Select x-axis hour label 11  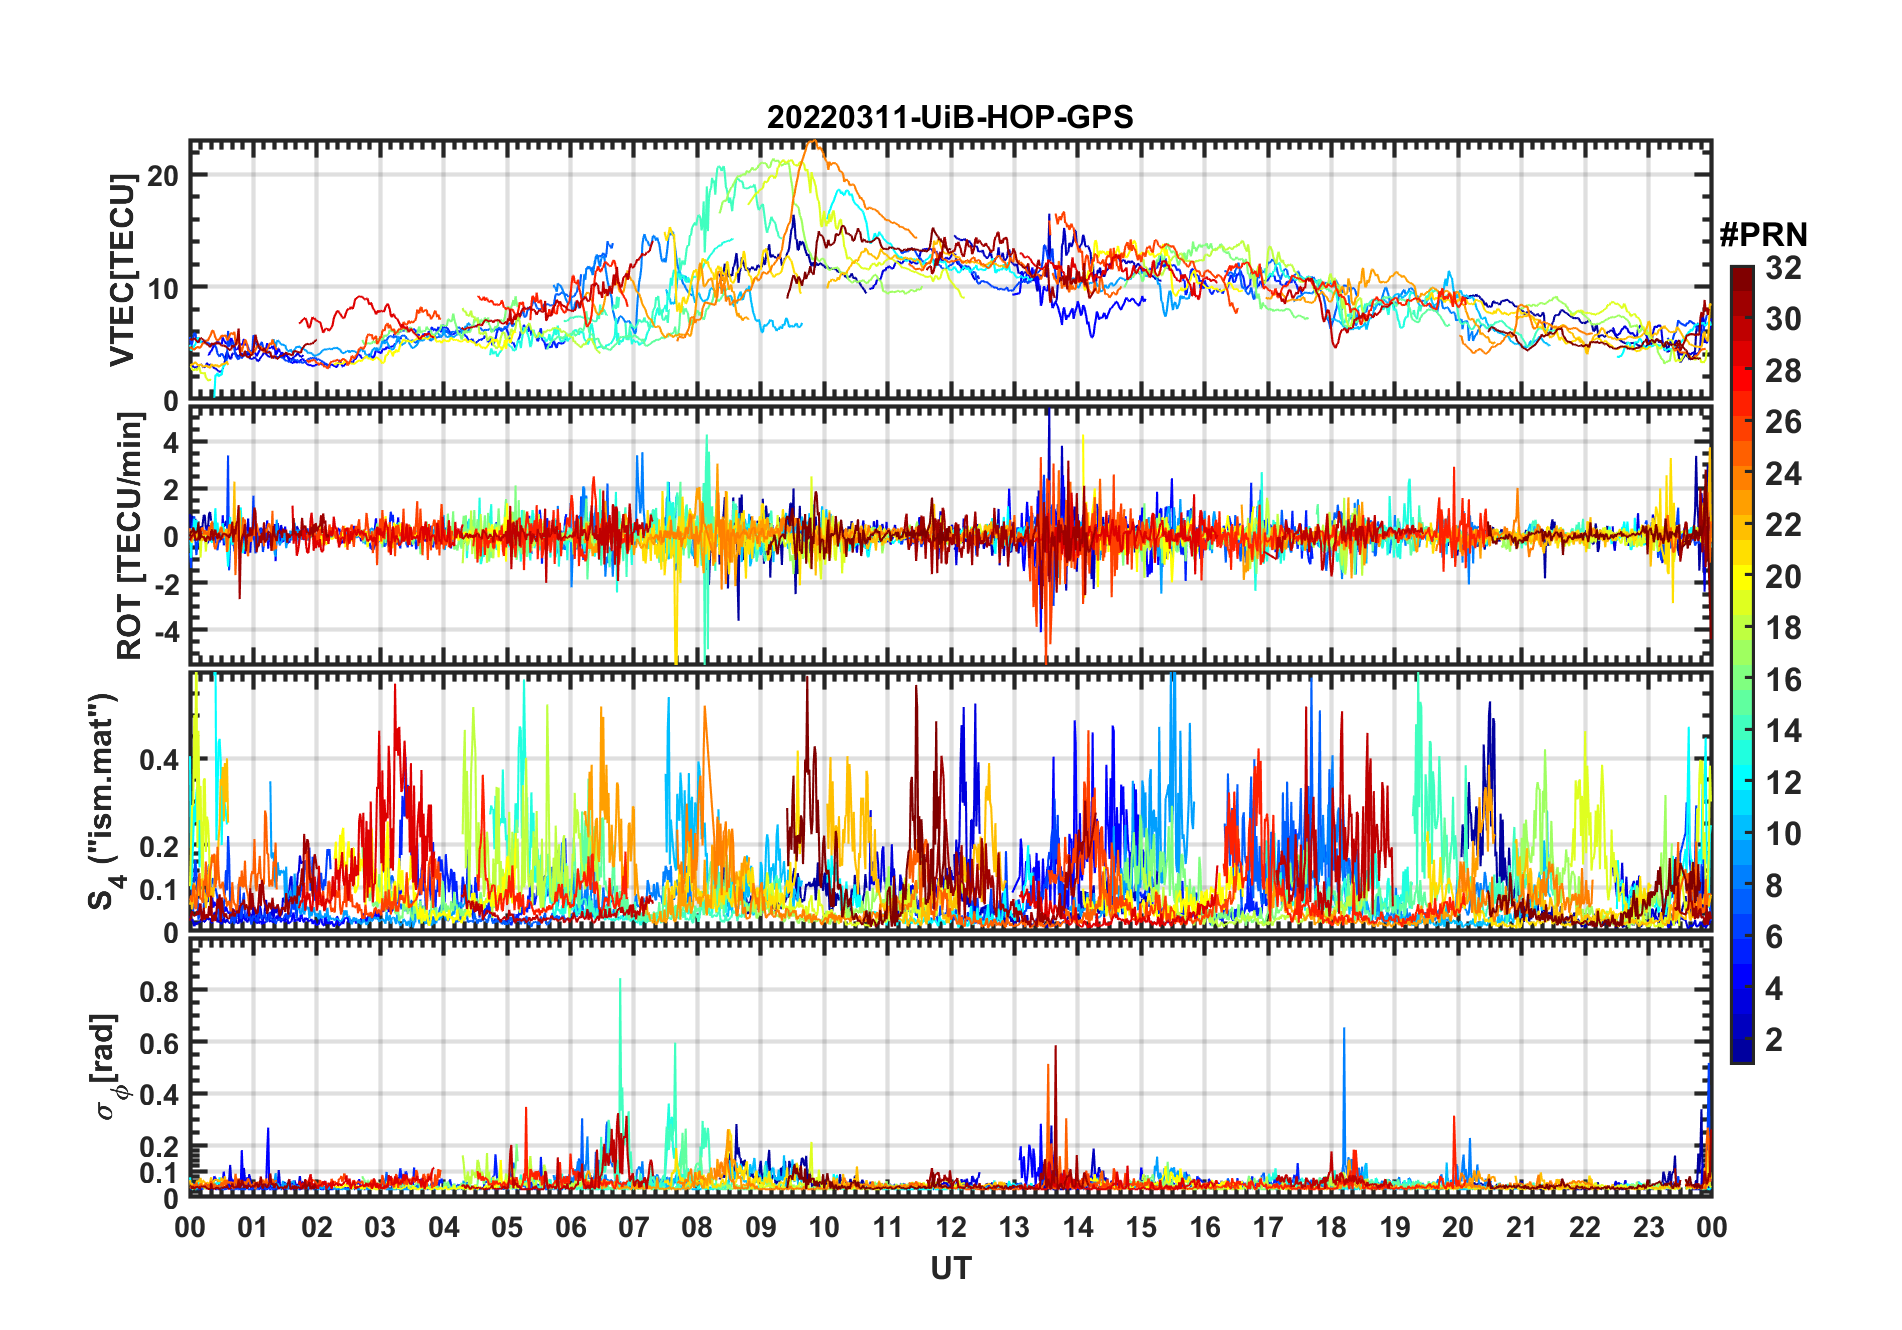click(888, 1227)
